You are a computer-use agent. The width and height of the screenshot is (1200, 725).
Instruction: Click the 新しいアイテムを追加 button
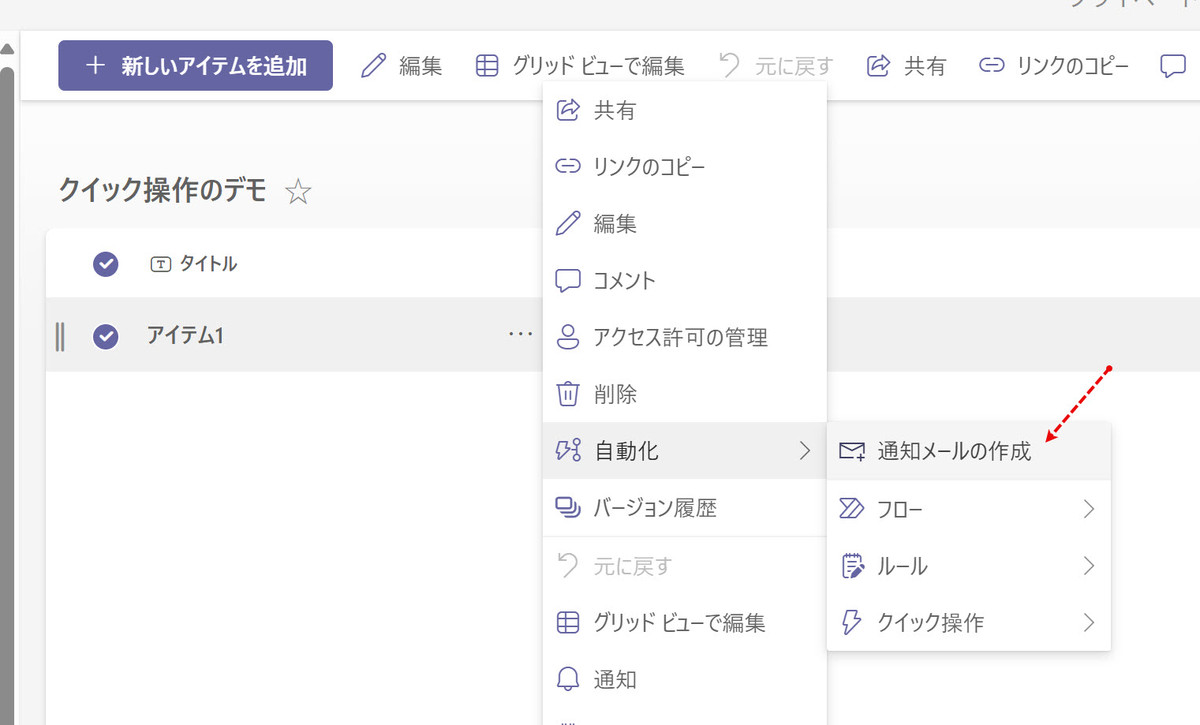click(x=195, y=66)
